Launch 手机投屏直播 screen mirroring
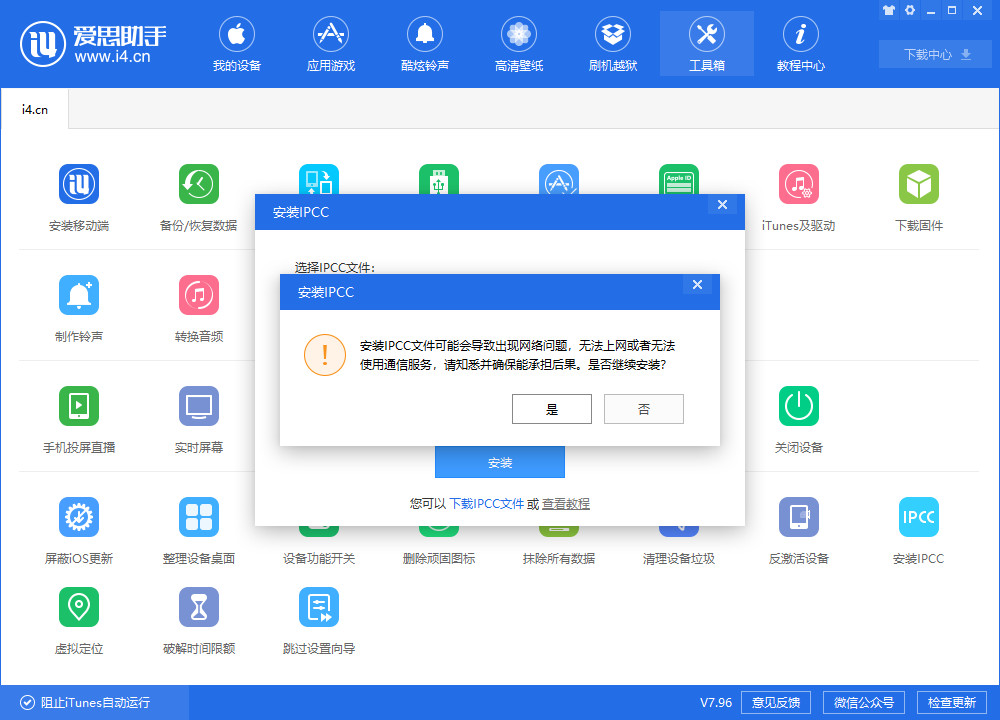This screenshot has height=720, width=1000. [x=79, y=406]
